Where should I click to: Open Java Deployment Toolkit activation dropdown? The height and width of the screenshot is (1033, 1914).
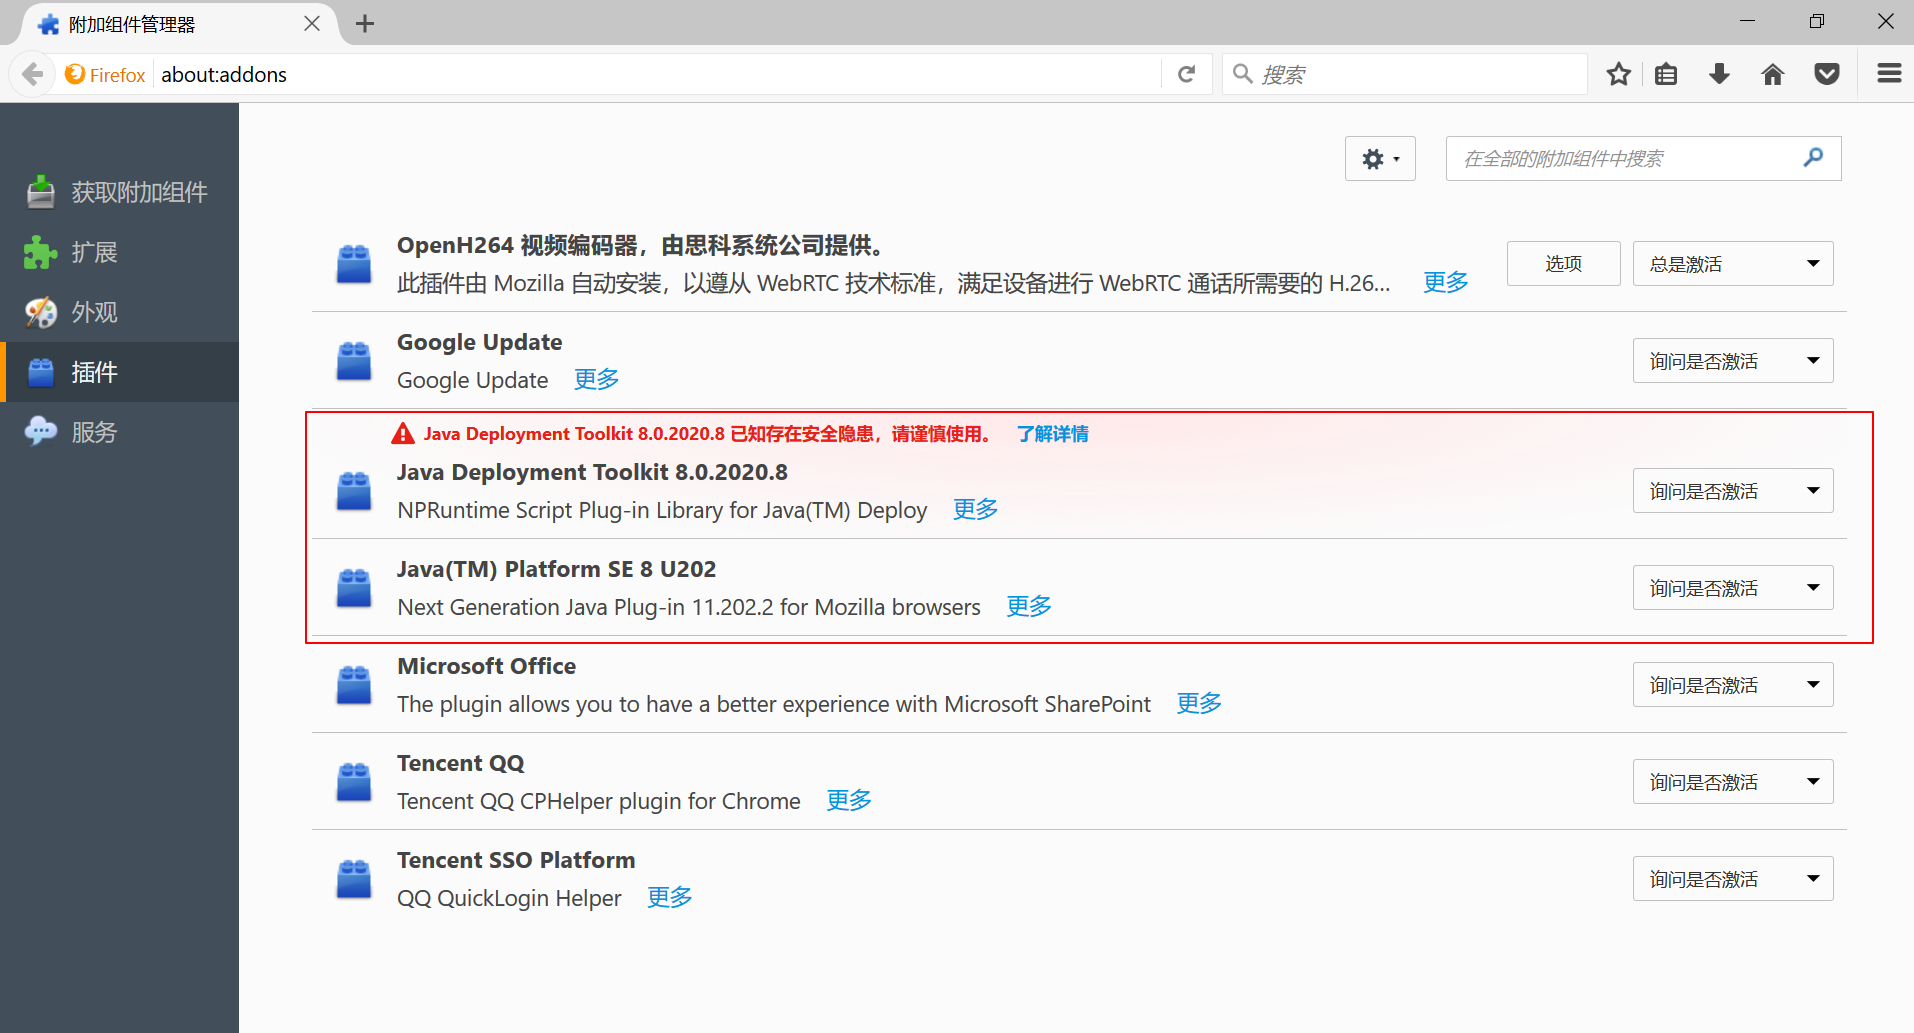coord(1732,491)
